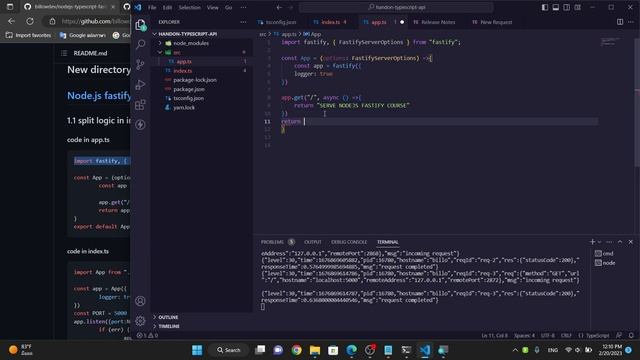Open the Edit menu

point(167,7)
